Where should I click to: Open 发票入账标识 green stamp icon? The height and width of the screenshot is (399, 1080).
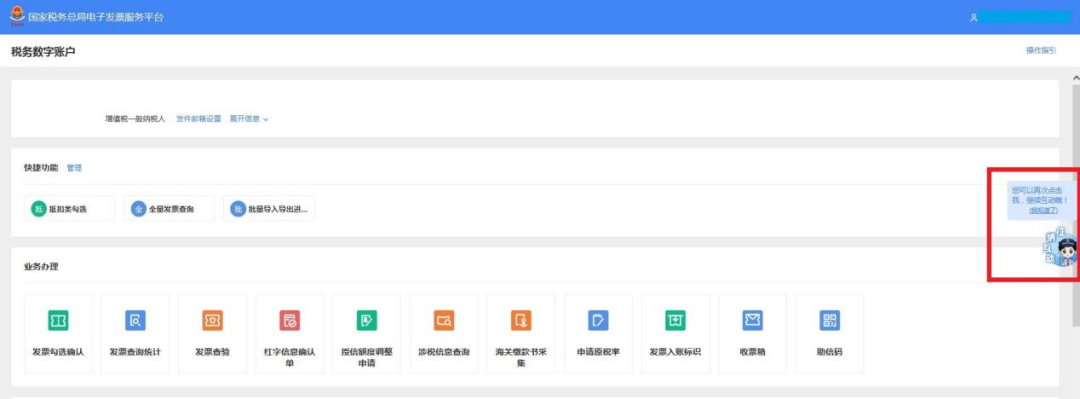(x=675, y=320)
